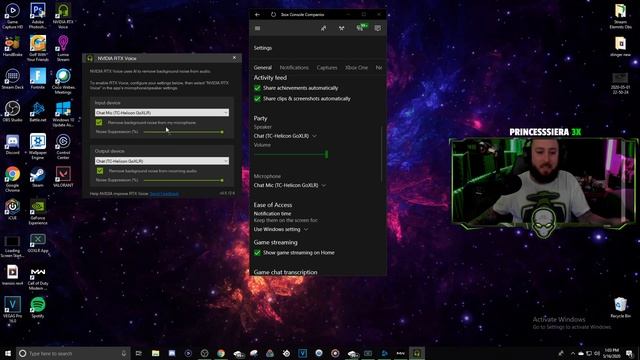Select the Control Center desktop icon
The height and width of the screenshot is (360, 640).
click(x=63, y=147)
